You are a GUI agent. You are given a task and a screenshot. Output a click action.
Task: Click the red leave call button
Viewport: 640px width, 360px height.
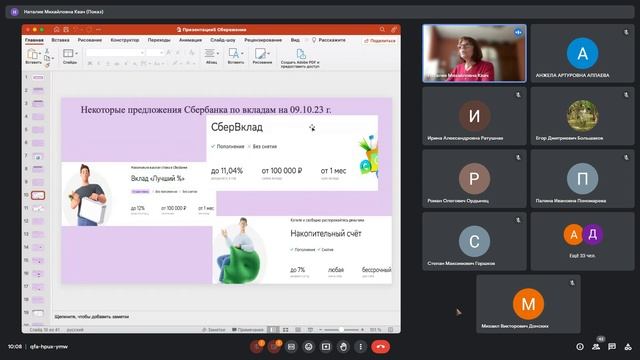click(380, 347)
